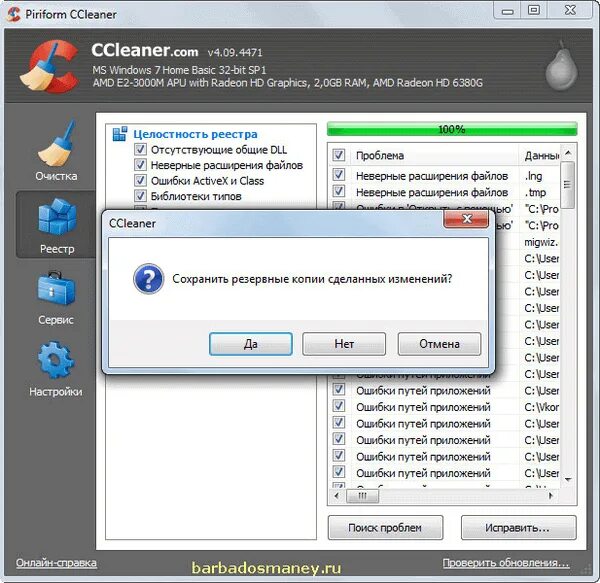Toggle Отсутствующие общие DLL checkbox
The height and width of the screenshot is (583, 600).
click(140, 149)
